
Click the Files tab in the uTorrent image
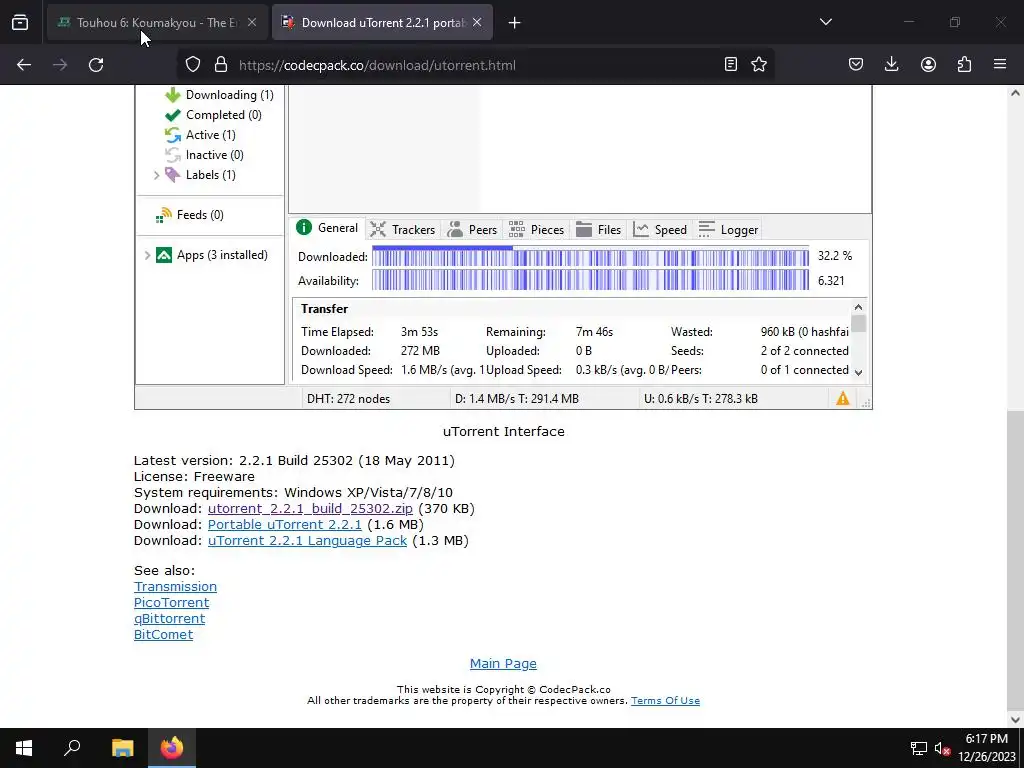coord(599,230)
